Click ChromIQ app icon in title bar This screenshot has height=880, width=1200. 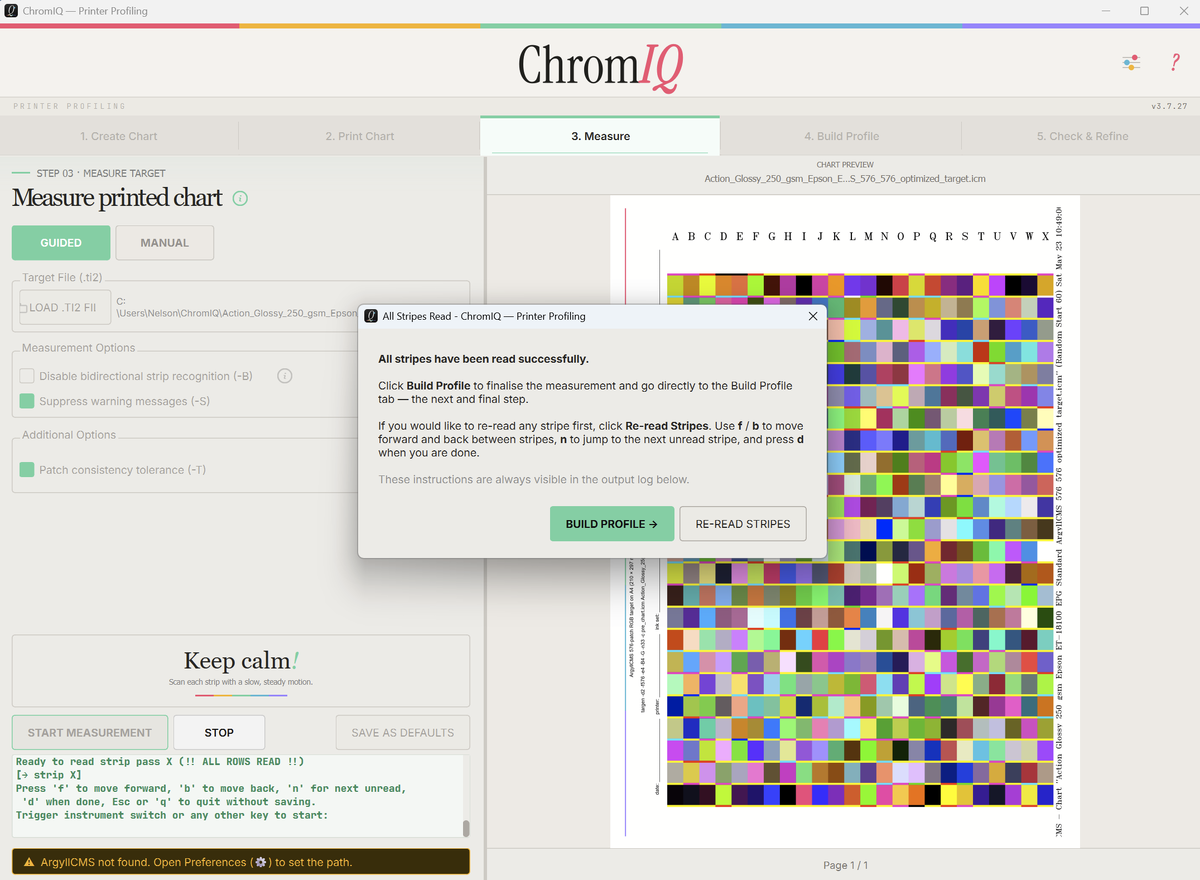[11, 11]
